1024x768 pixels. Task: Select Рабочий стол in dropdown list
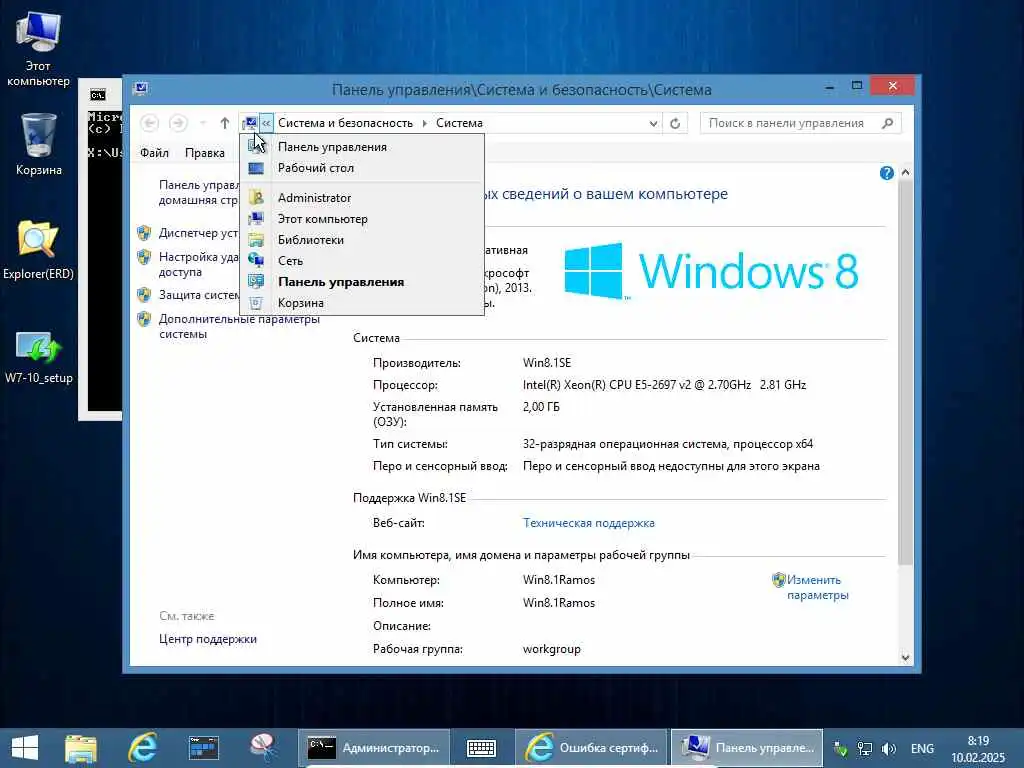pos(362,168)
